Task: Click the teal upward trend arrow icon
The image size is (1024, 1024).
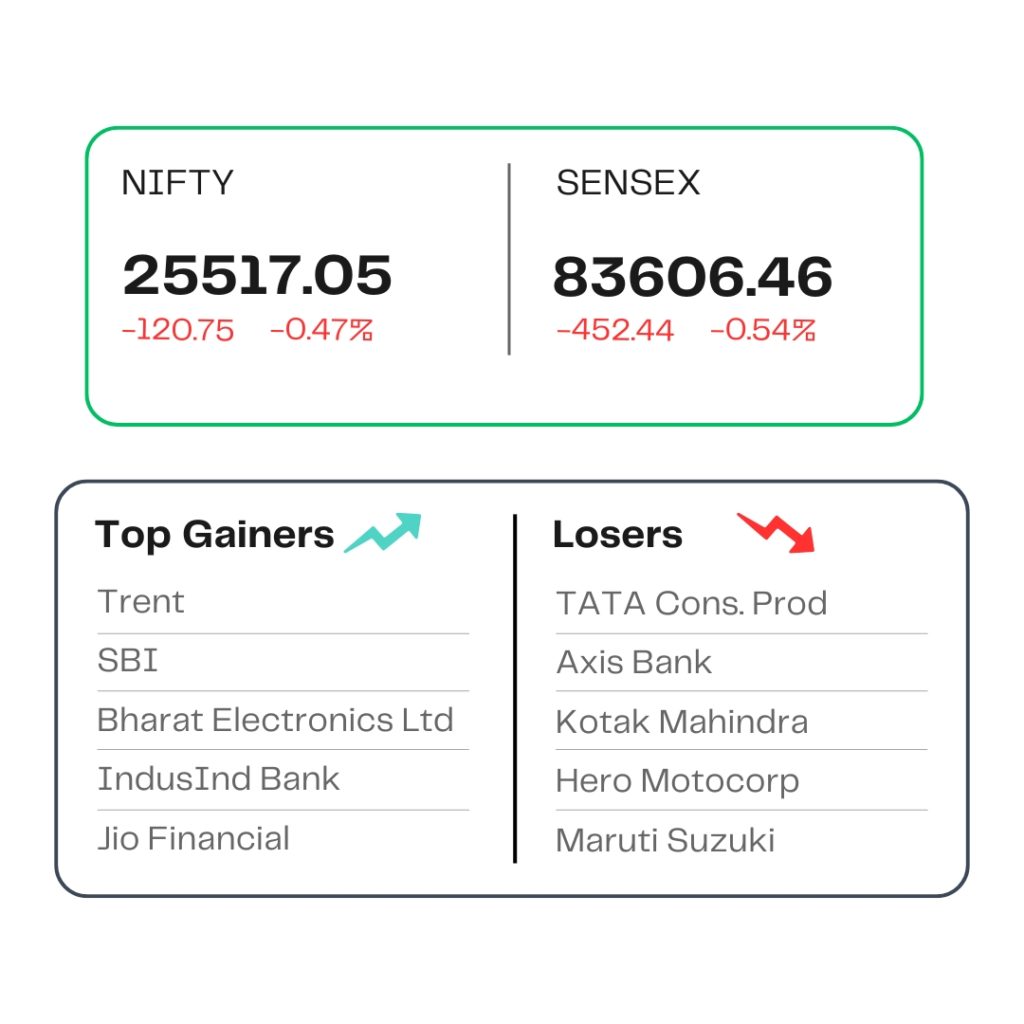Action: [383, 533]
